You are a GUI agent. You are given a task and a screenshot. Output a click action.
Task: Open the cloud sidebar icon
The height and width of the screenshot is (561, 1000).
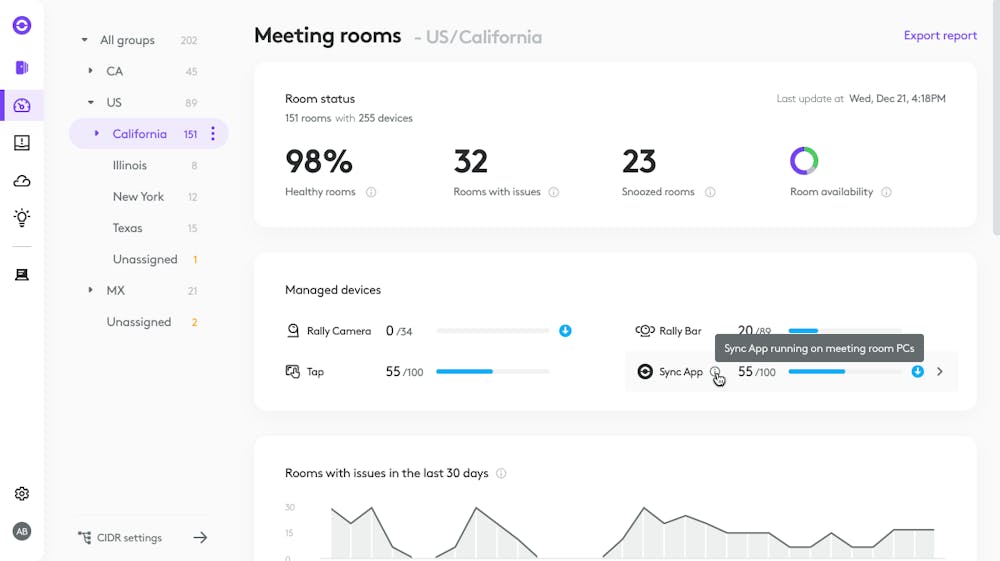pyautogui.click(x=22, y=181)
